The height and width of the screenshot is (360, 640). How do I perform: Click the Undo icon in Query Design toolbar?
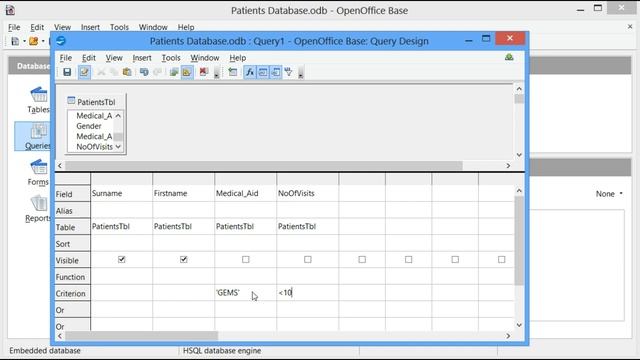[144, 72]
